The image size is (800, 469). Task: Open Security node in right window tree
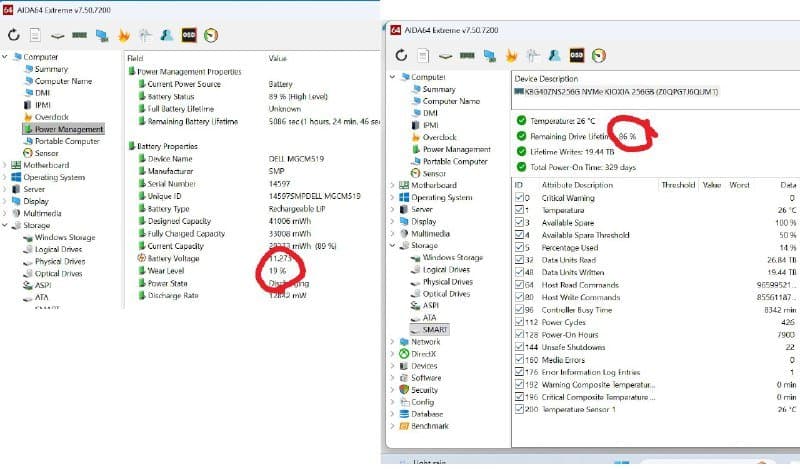(418, 390)
